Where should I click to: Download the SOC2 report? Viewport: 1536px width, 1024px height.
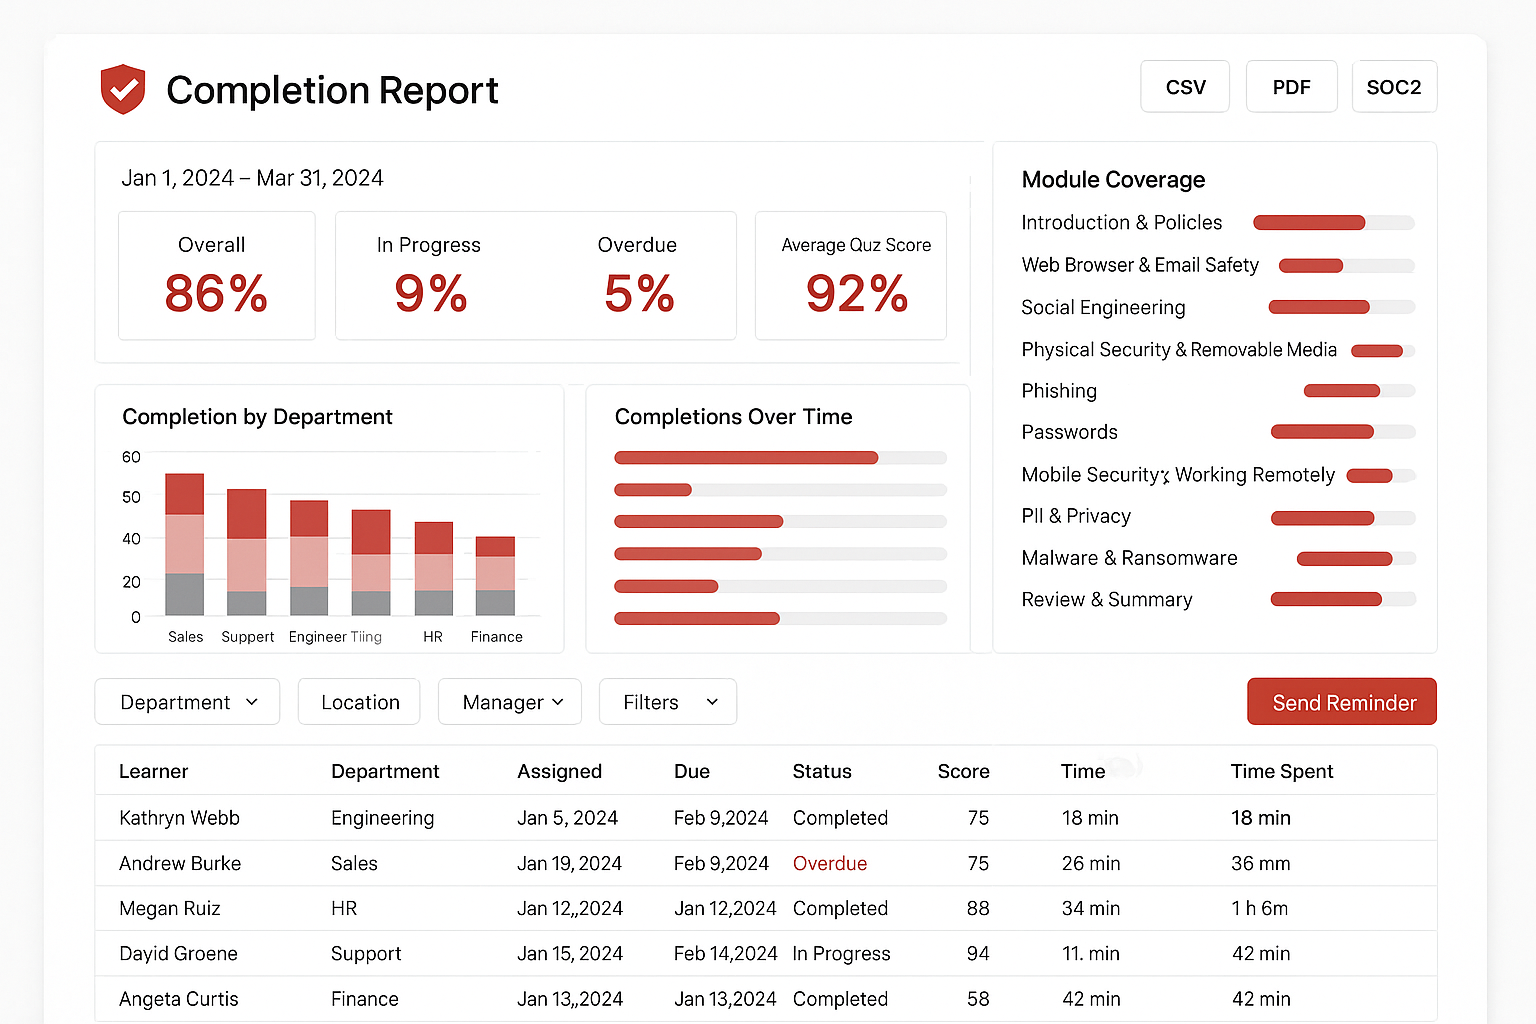pos(1393,87)
